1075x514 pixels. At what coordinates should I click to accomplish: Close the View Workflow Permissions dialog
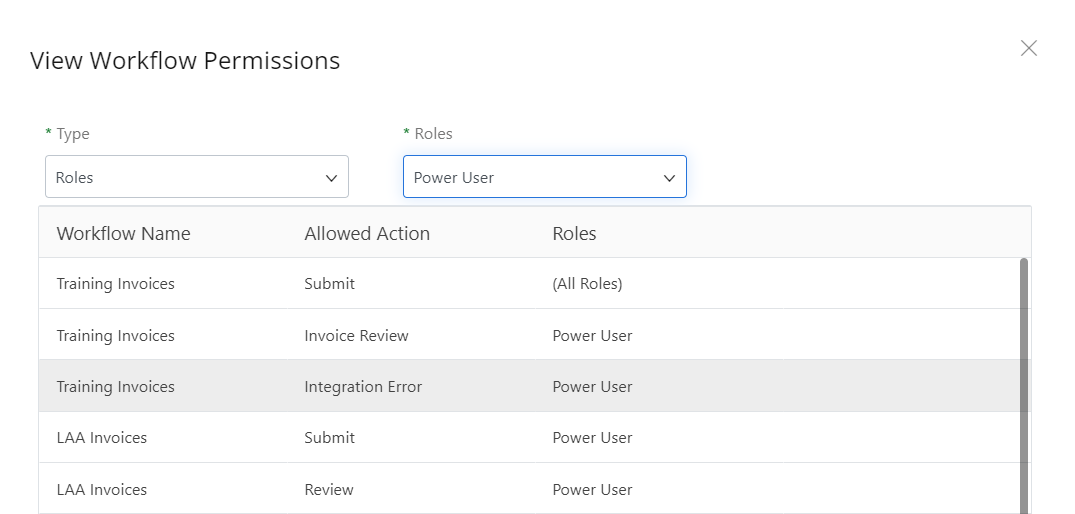click(1028, 48)
